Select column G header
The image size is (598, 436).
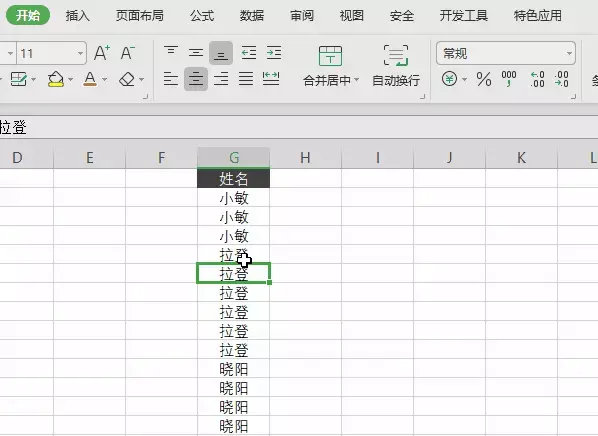(233, 157)
